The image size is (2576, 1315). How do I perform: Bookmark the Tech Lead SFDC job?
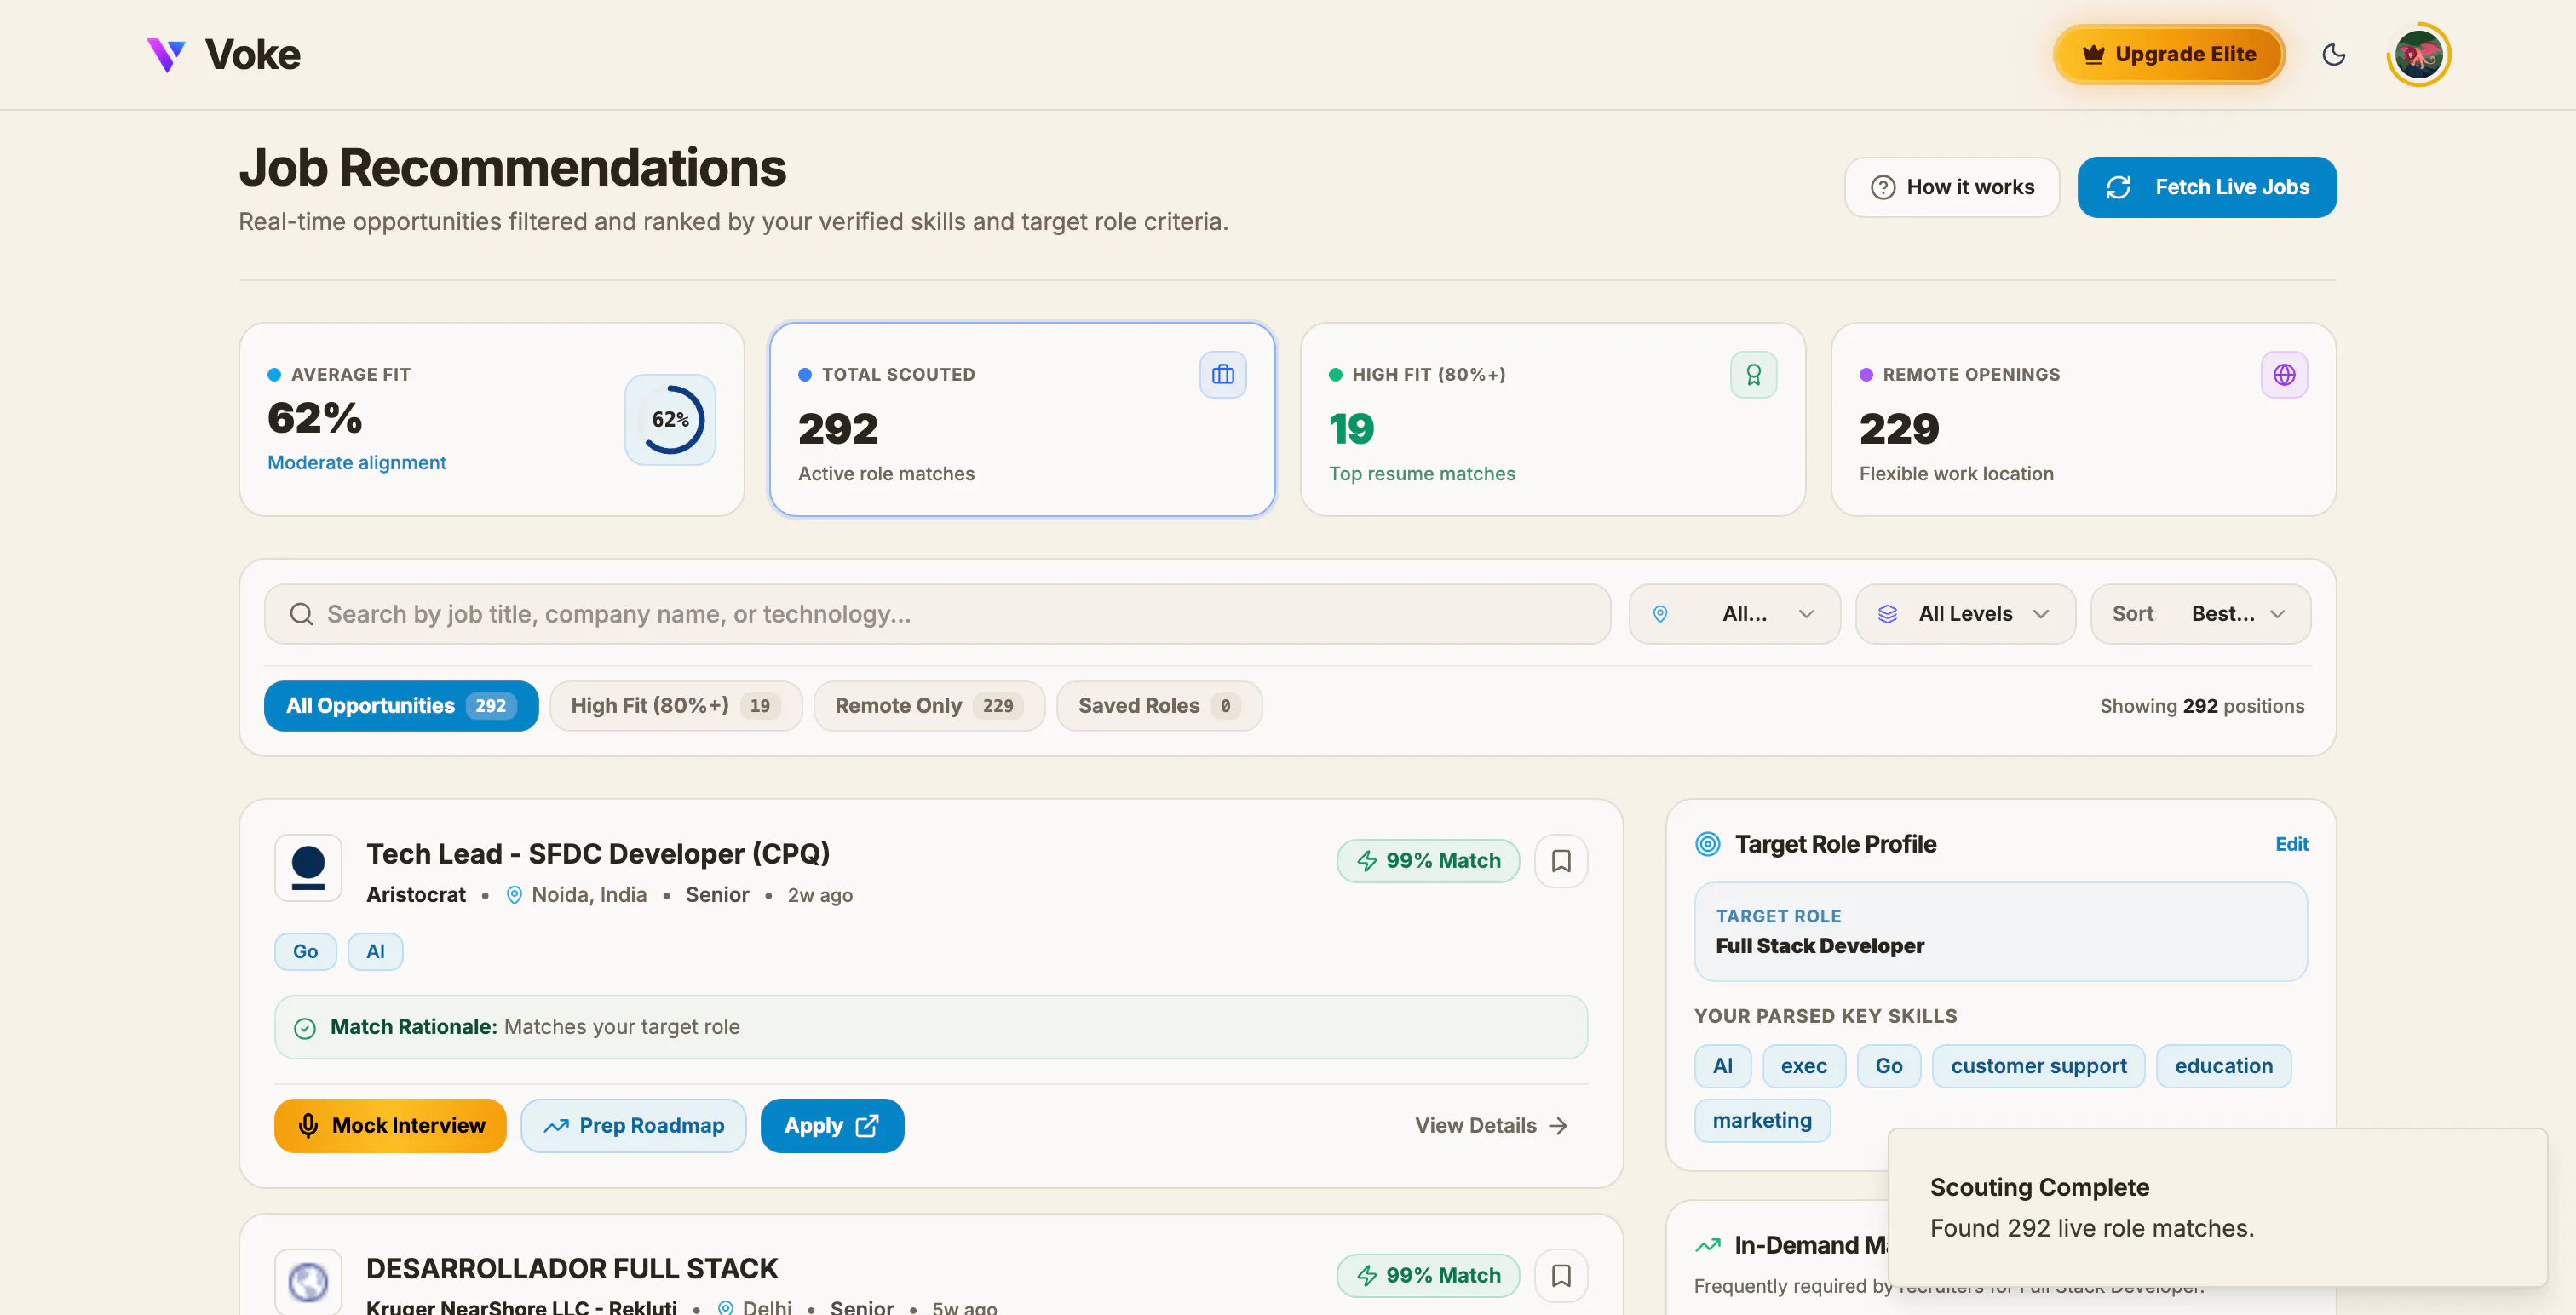click(1561, 861)
